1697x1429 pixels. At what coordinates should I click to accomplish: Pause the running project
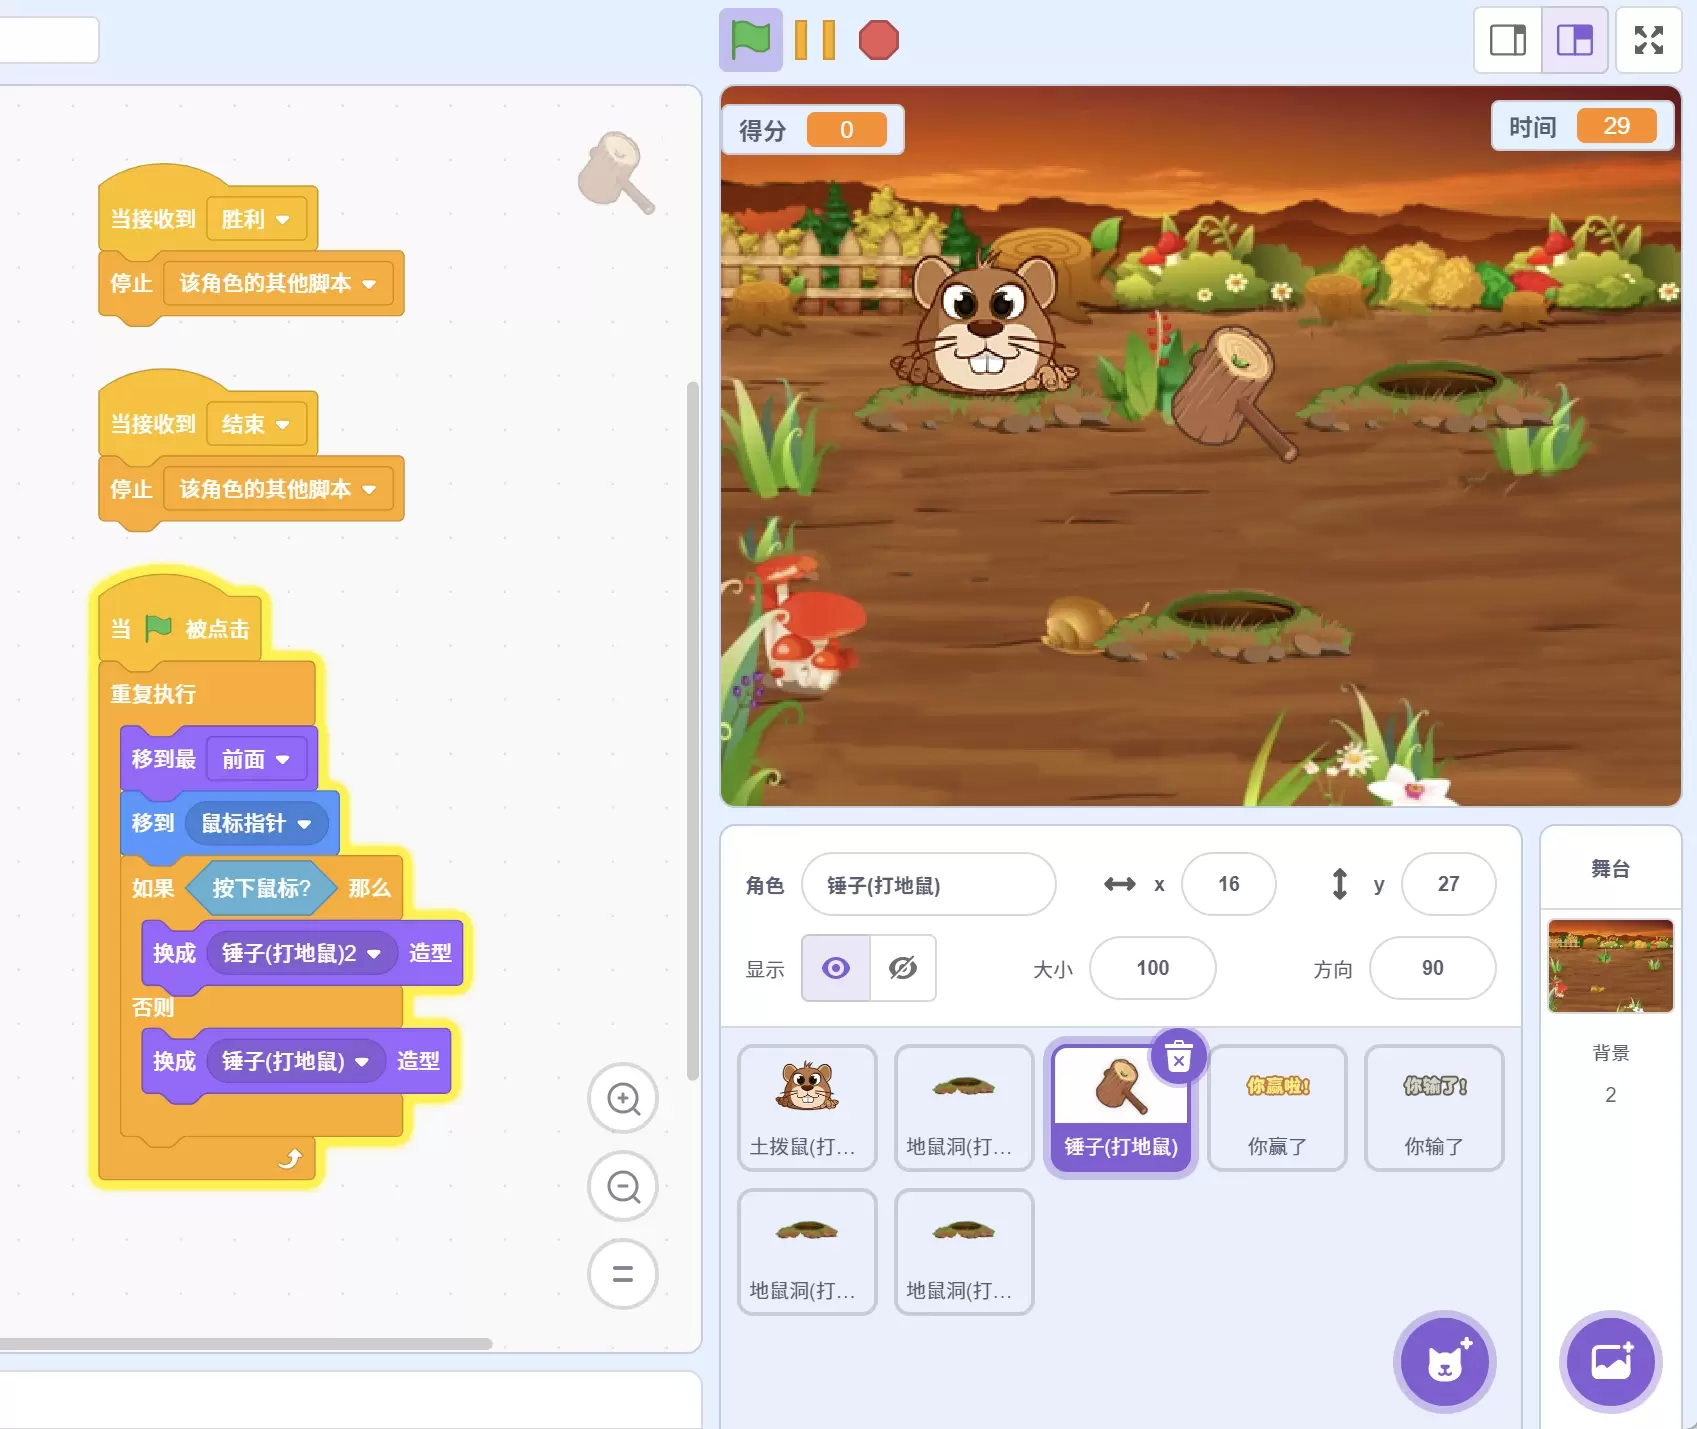point(815,40)
